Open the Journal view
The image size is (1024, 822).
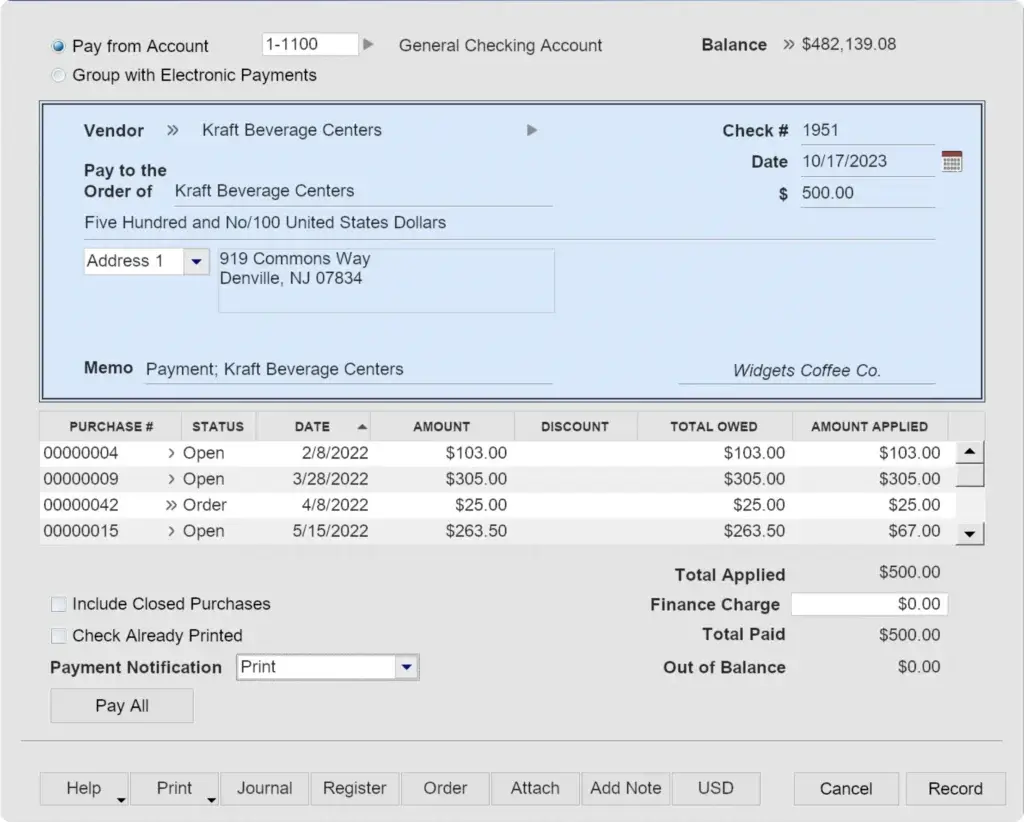(264, 789)
